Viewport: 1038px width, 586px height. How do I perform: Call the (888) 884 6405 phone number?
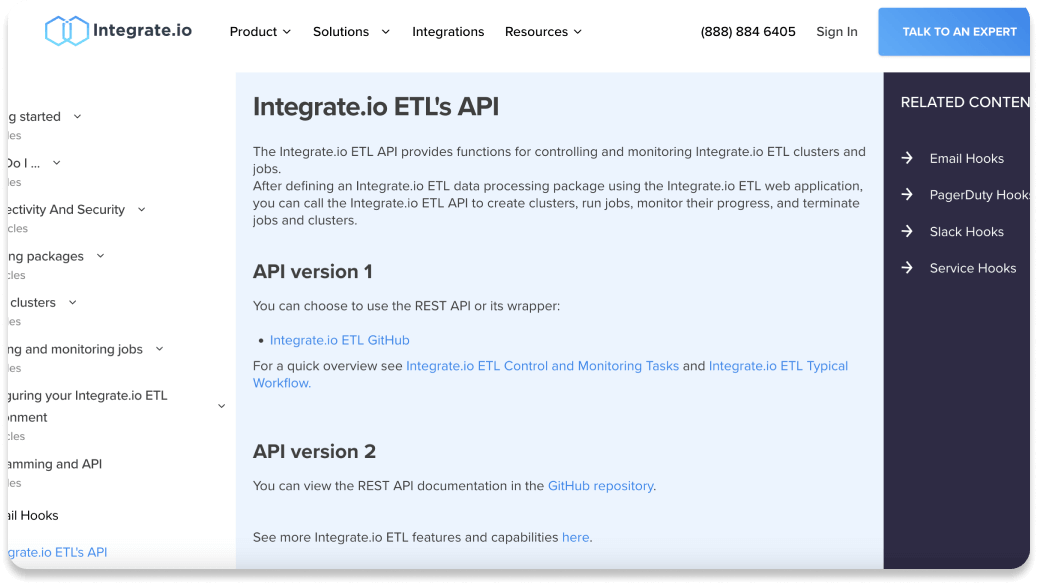point(748,32)
